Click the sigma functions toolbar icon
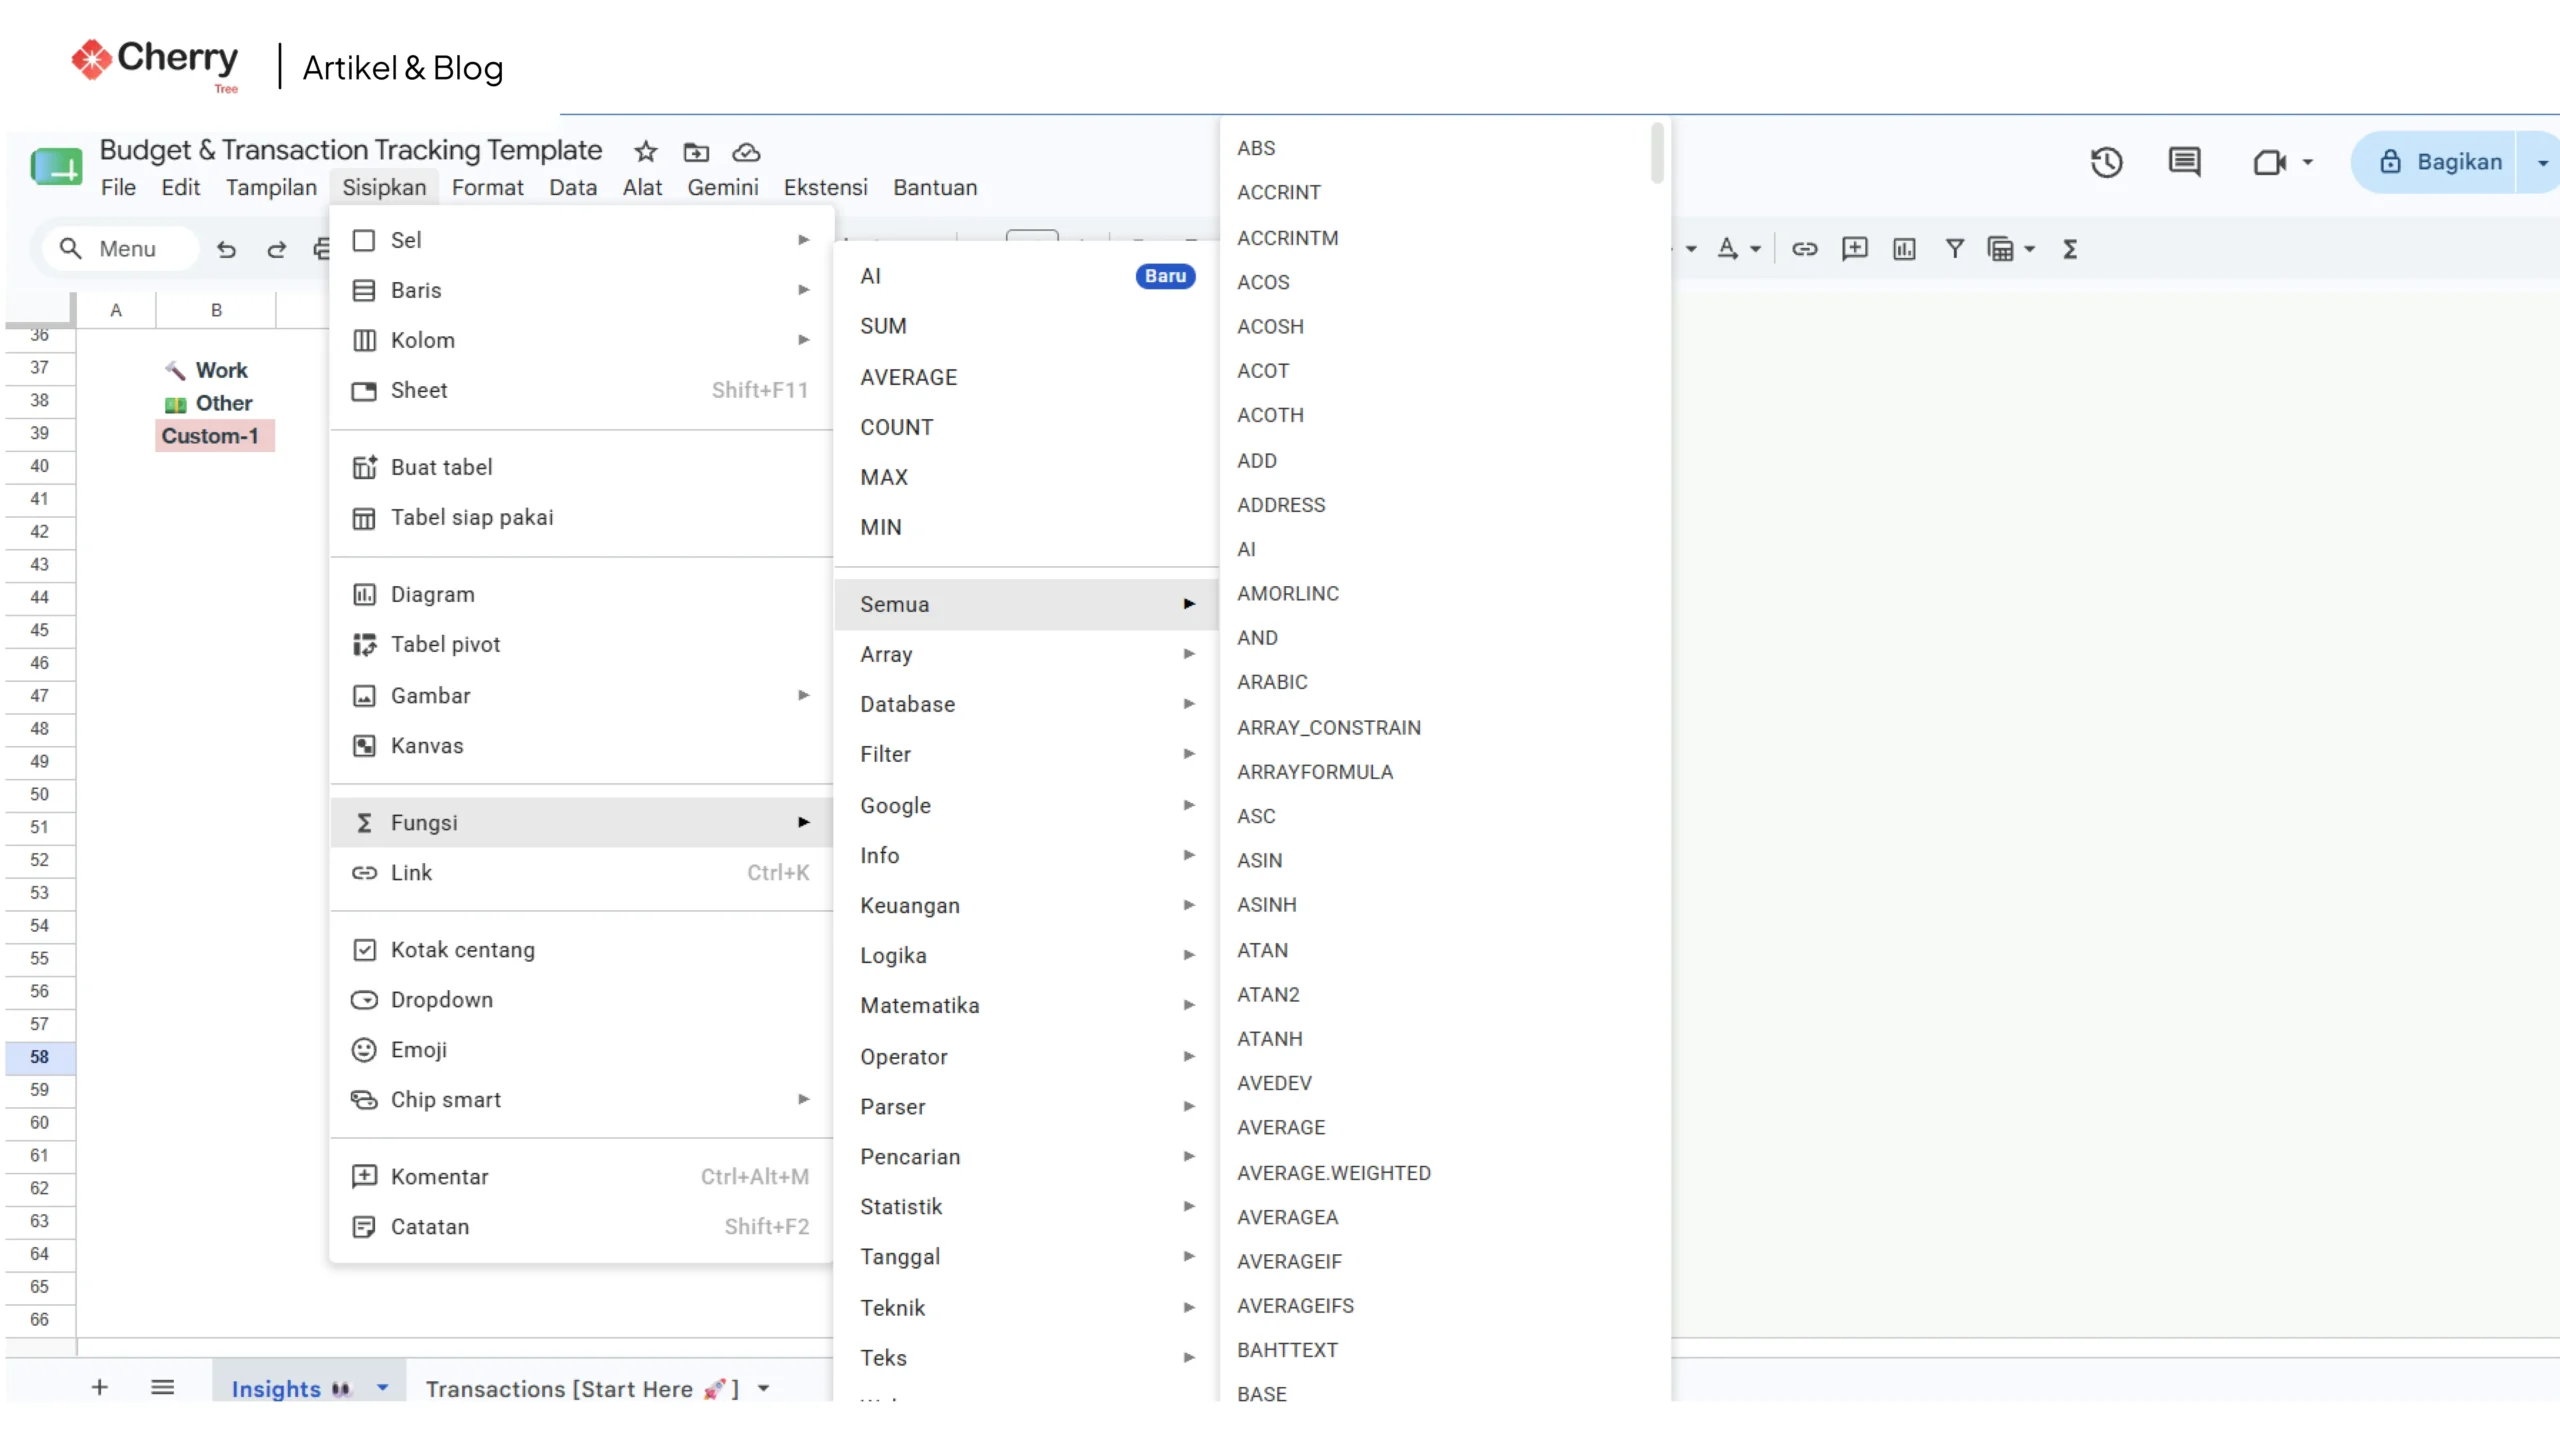The image size is (2560, 1440). [x=2070, y=249]
